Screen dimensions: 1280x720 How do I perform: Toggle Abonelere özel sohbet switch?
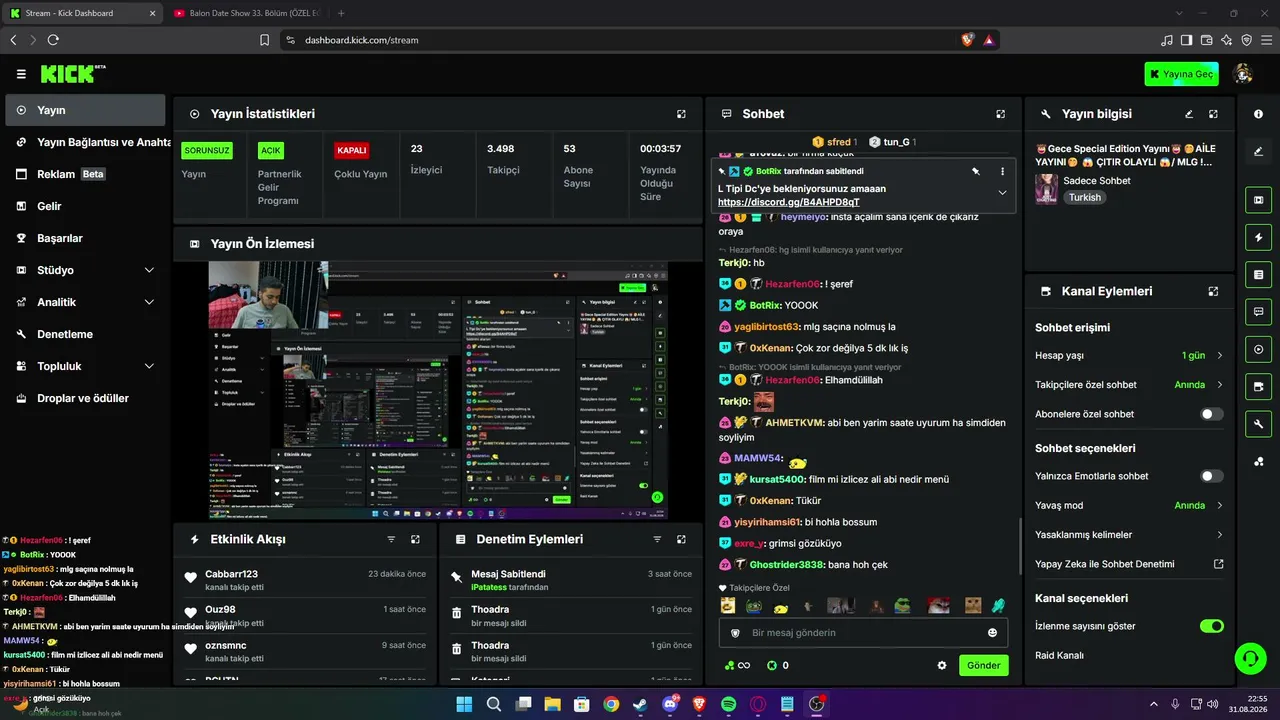click(1211, 414)
